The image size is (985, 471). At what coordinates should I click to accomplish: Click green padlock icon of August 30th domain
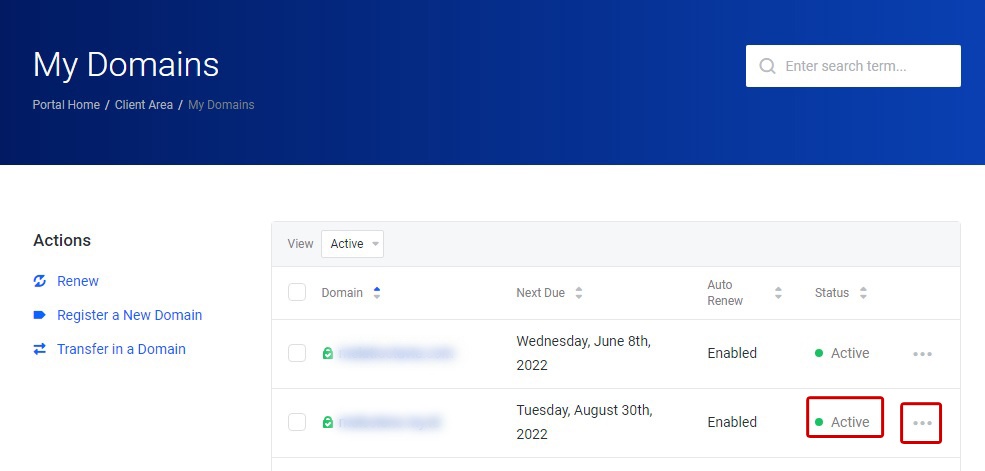click(327, 422)
